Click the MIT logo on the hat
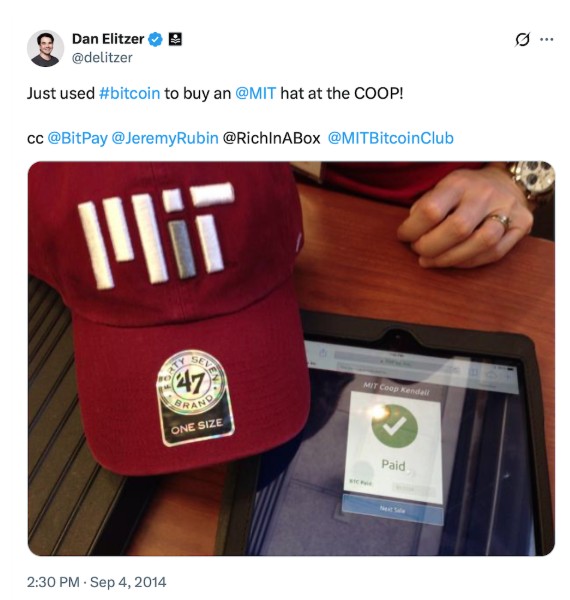Screen dimensions: 570x600 coord(157,234)
